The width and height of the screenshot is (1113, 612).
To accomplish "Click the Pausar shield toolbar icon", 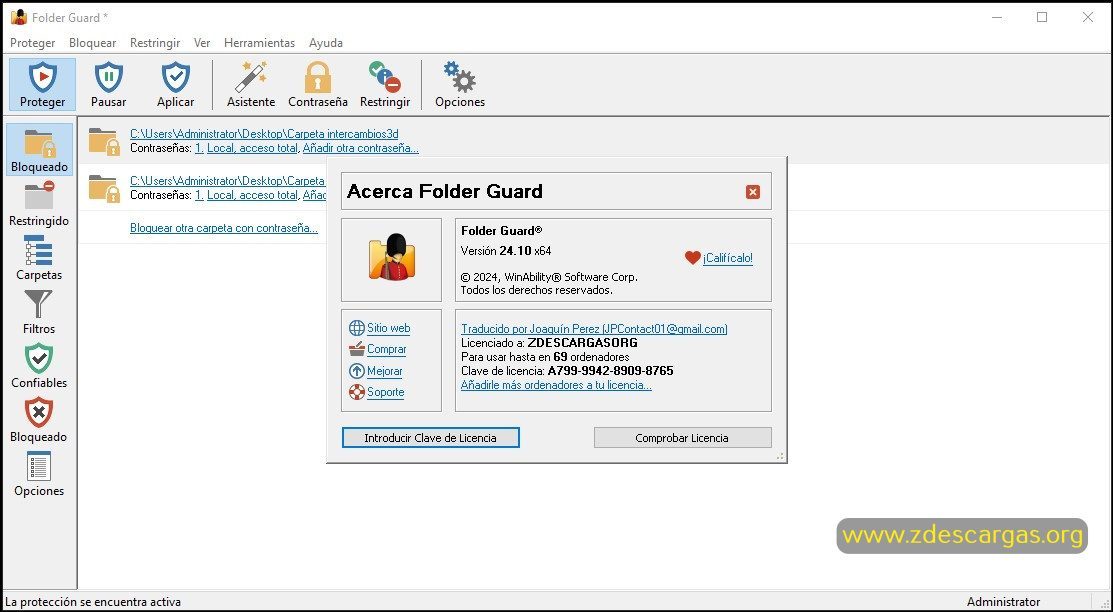I will [109, 77].
